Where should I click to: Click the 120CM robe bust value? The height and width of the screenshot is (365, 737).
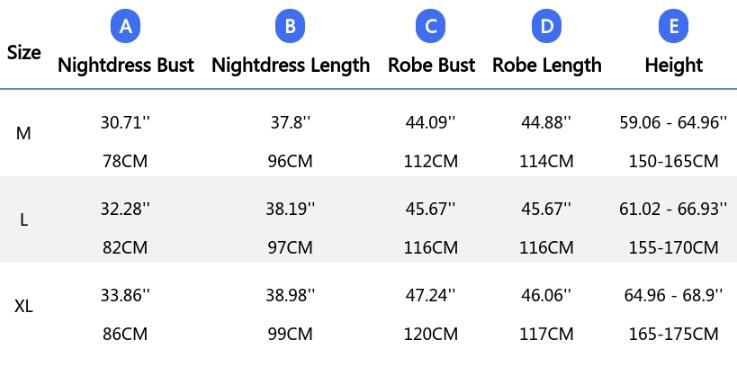coord(431,334)
